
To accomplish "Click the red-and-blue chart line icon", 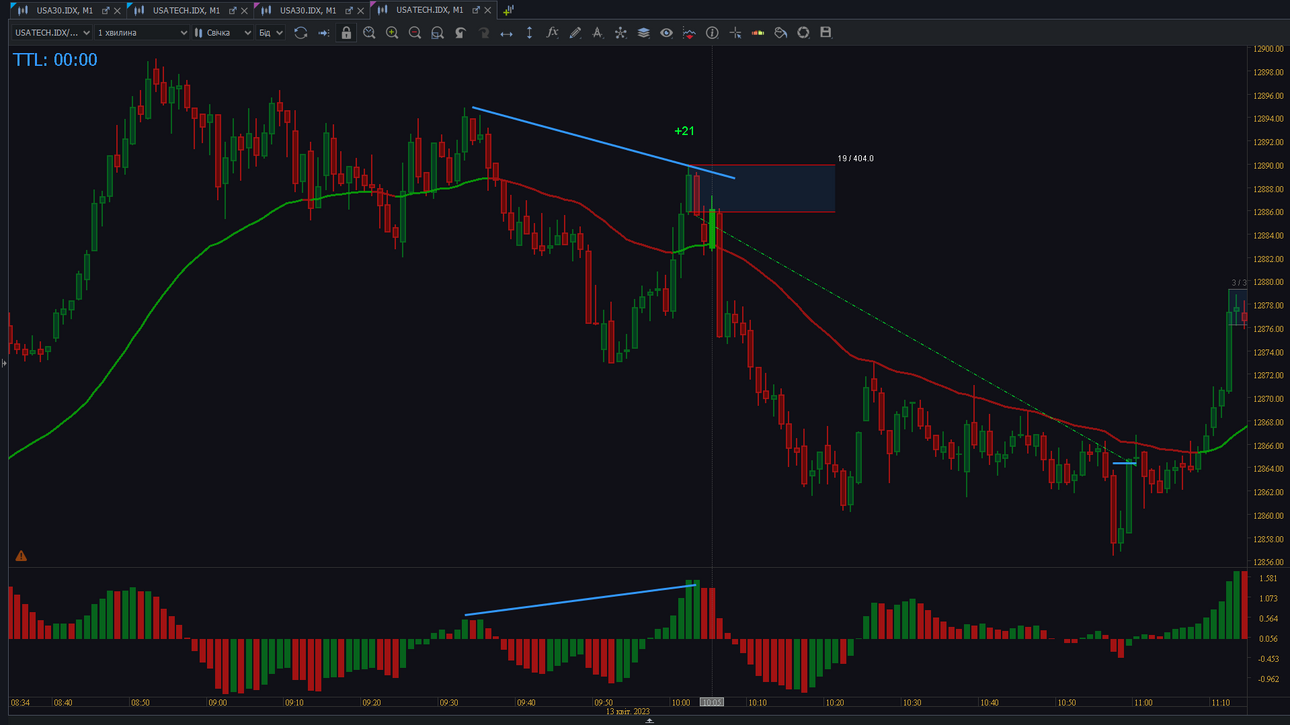I will coord(689,33).
